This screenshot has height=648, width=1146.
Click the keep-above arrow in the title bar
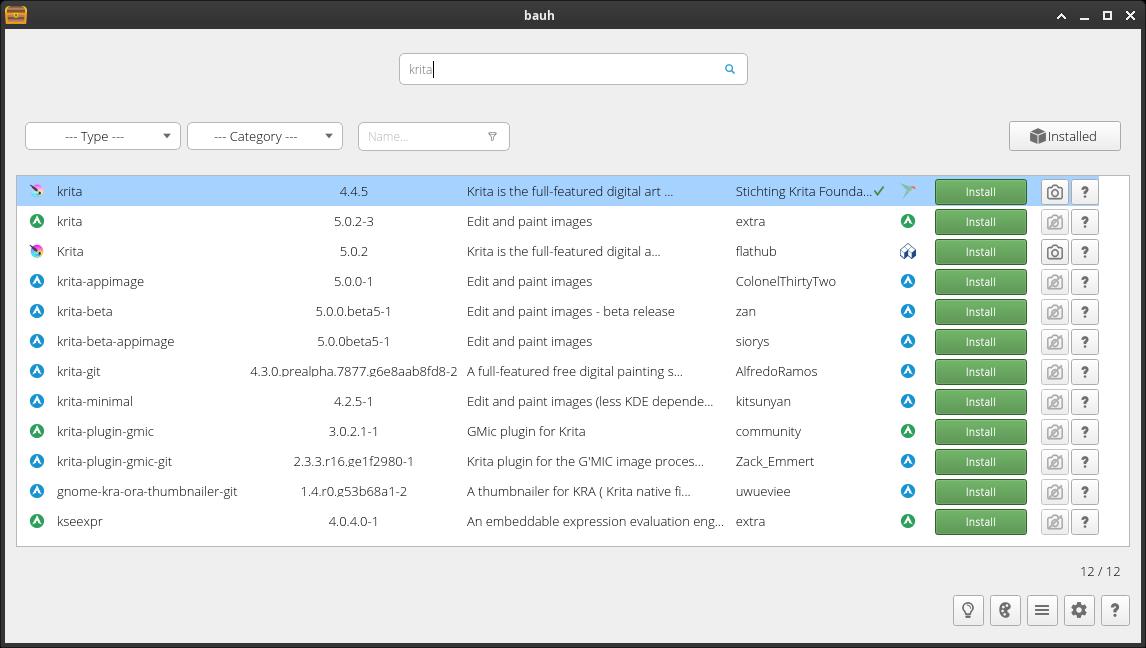click(1061, 15)
